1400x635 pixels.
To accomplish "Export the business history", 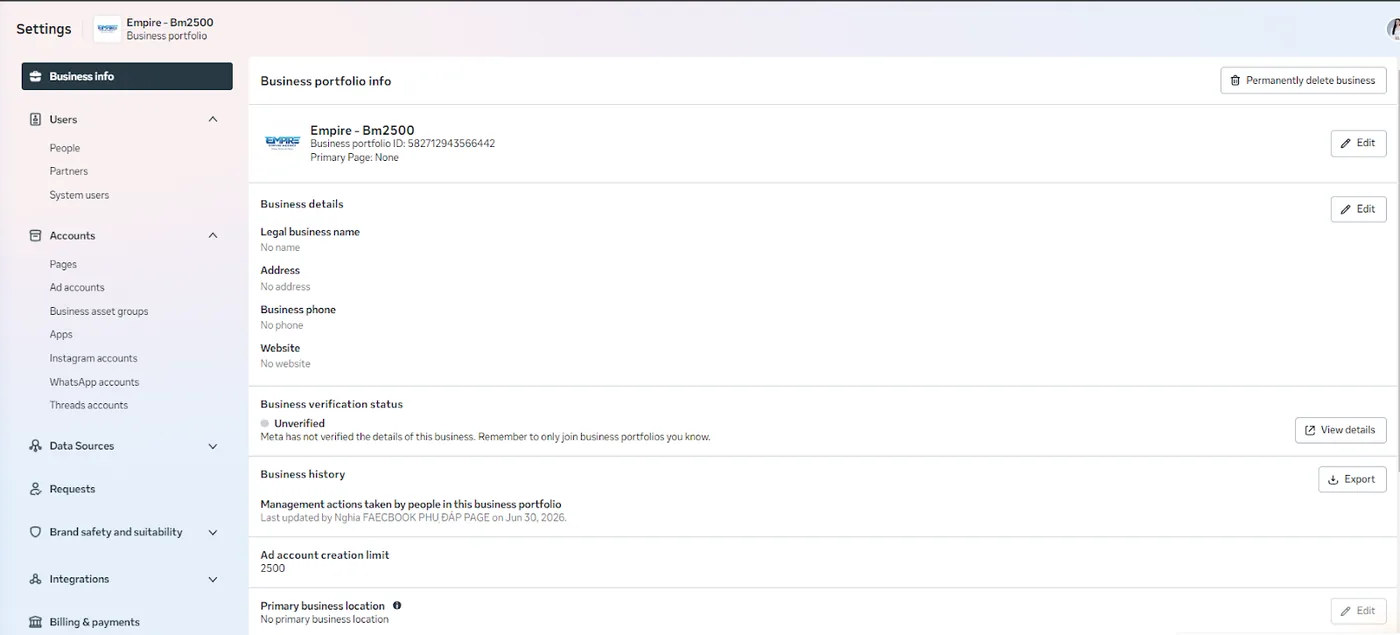I will pyautogui.click(x=1352, y=479).
